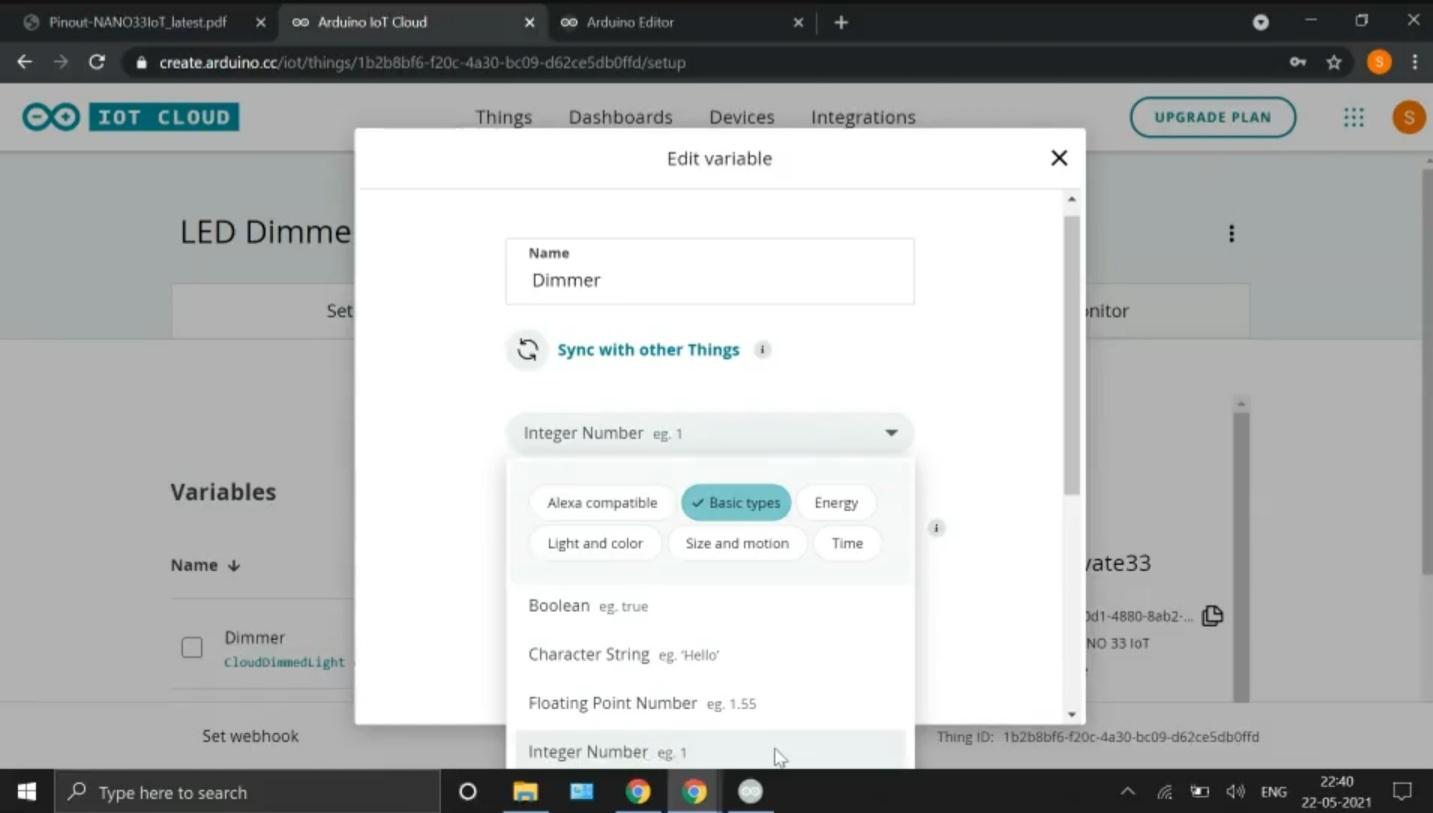Click the Set webhook link
Viewport: 1433px width, 813px height.
tap(250, 736)
